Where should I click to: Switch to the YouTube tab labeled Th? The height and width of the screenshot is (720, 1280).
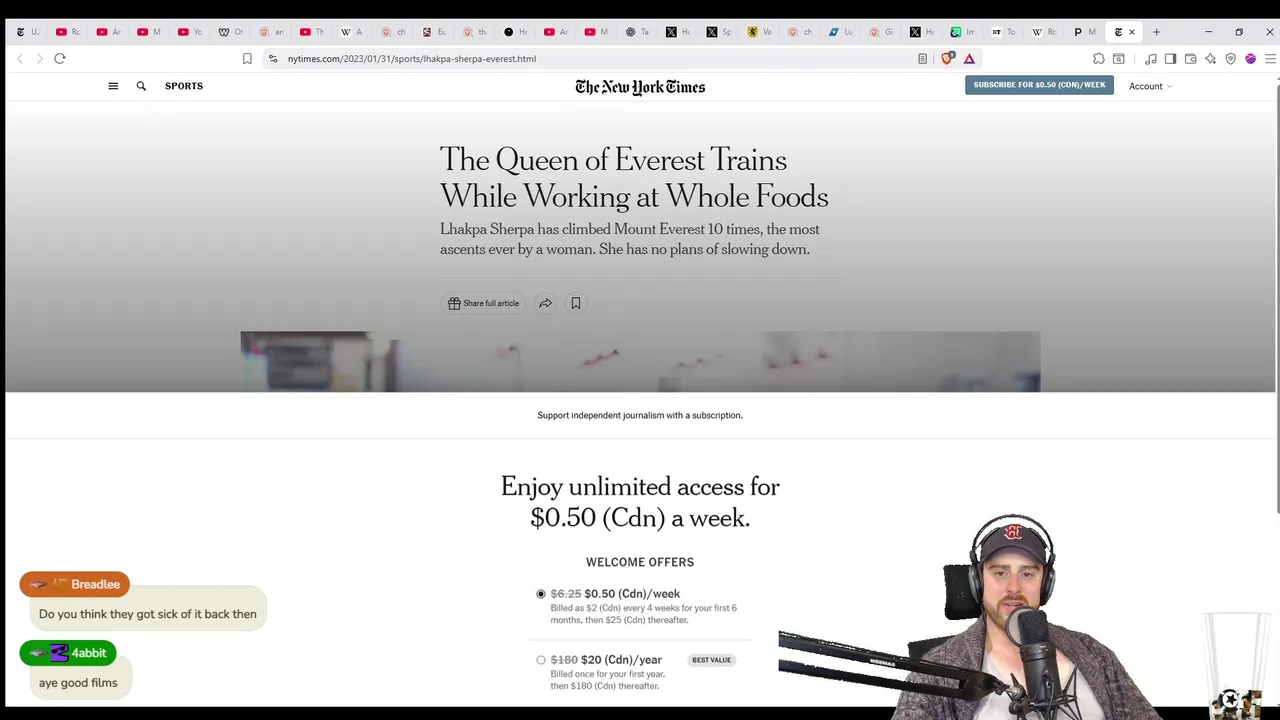coord(312,32)
